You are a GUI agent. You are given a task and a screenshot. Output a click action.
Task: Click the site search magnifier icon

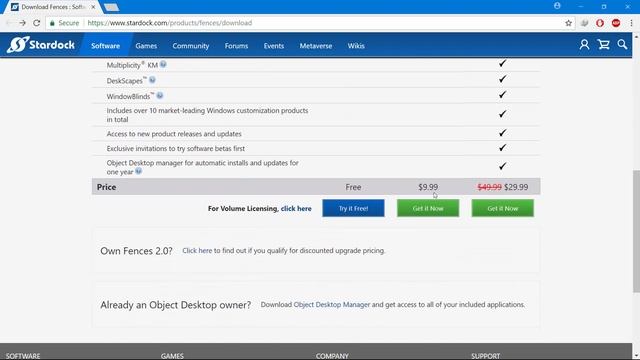[622, 44]
